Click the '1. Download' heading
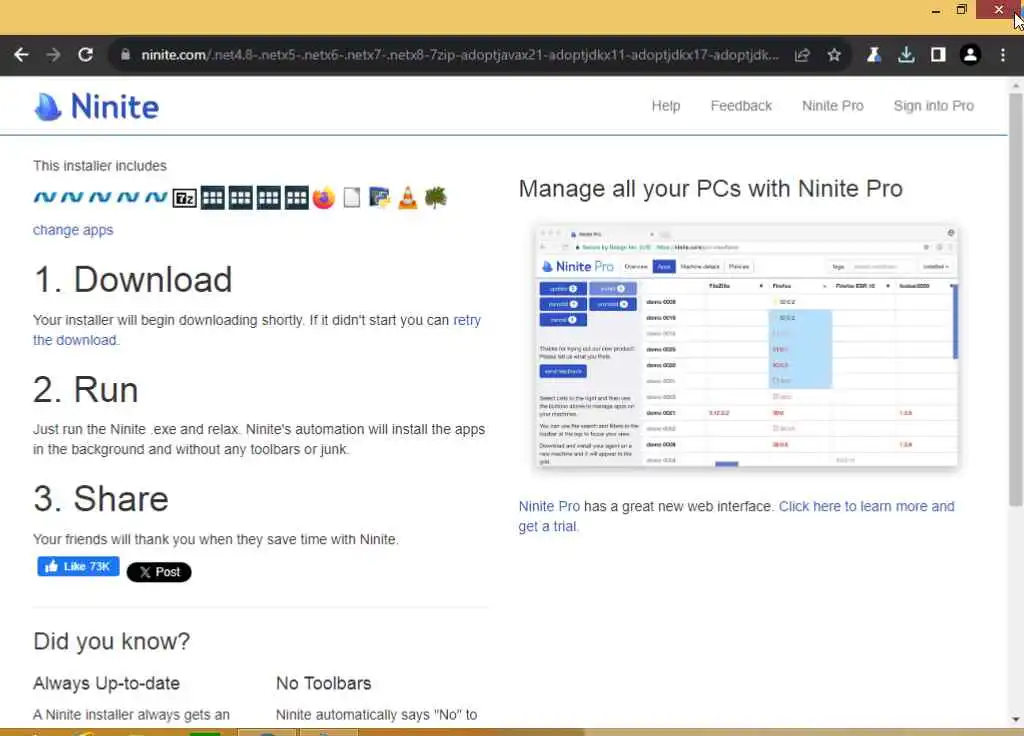The height and width of the screenshot is (736, 1024). point(133,280)
